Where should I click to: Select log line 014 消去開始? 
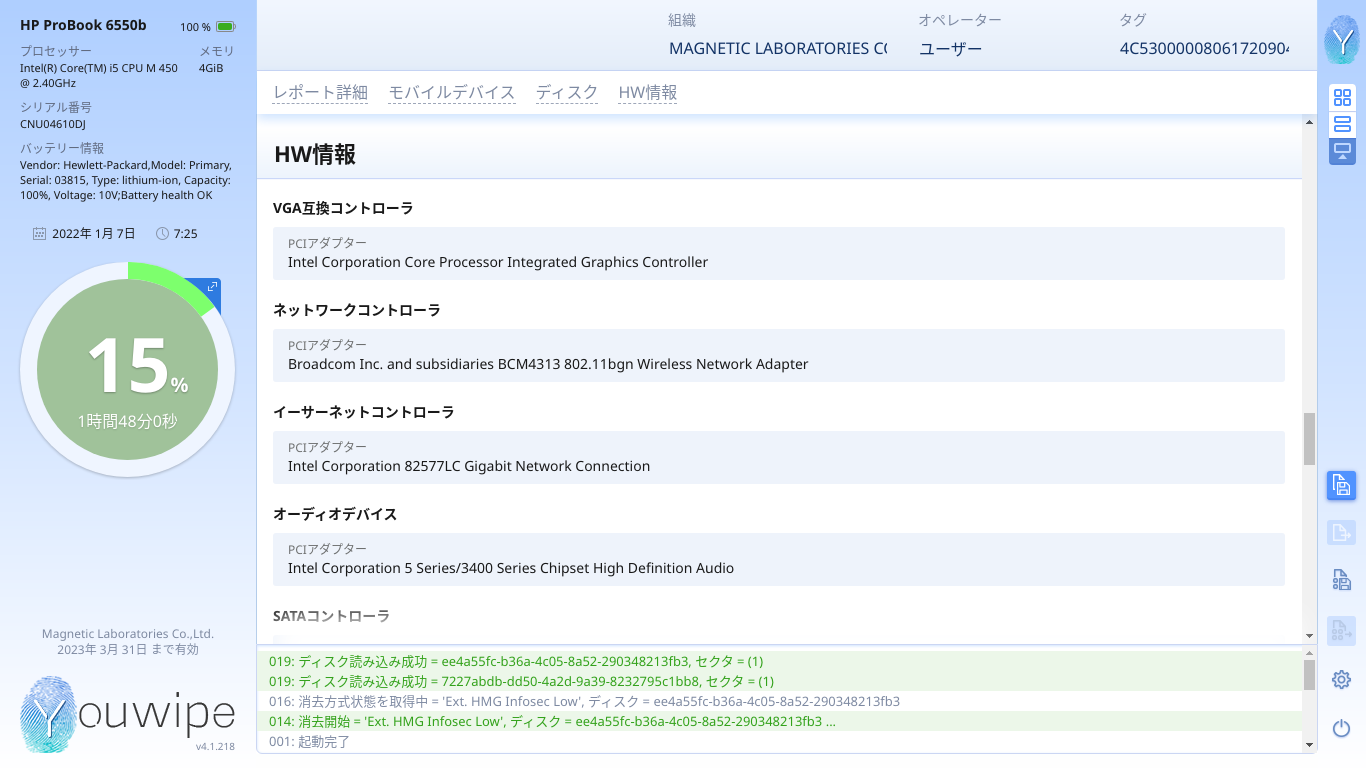pyautogui.click(x=780, y=721)
